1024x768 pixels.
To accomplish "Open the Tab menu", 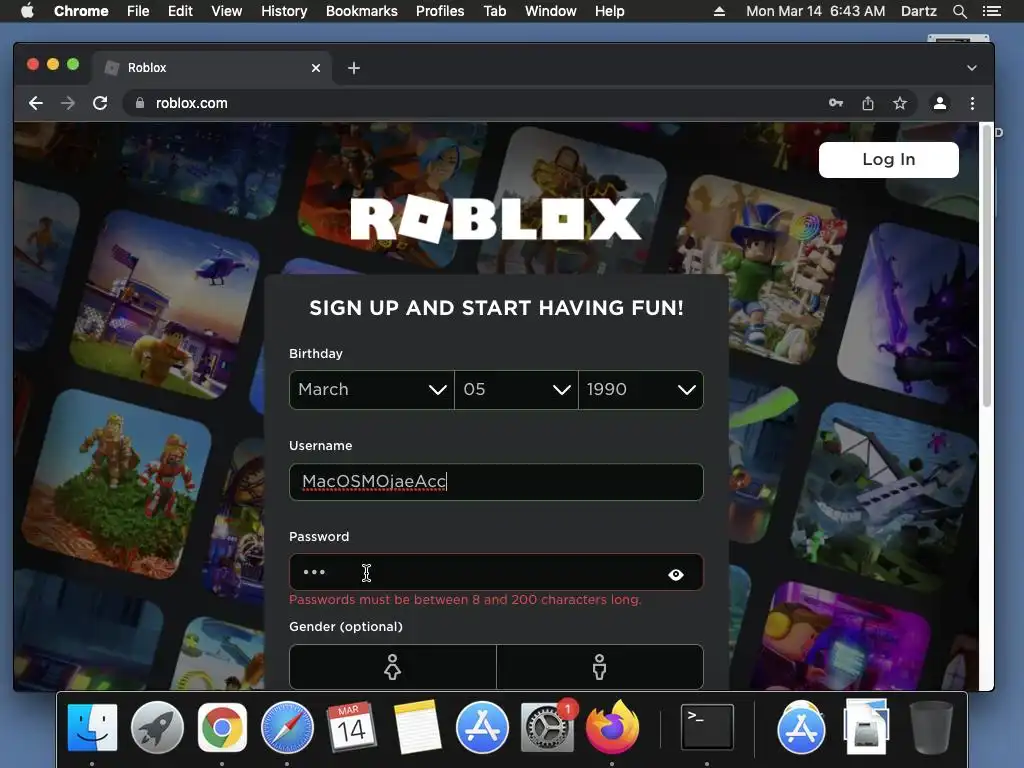I will pyautogui.click(x=494, y=11).
